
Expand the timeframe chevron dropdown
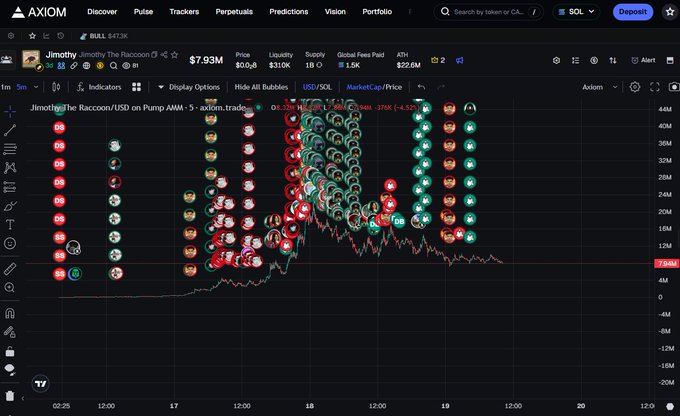(x=36, y=87)
